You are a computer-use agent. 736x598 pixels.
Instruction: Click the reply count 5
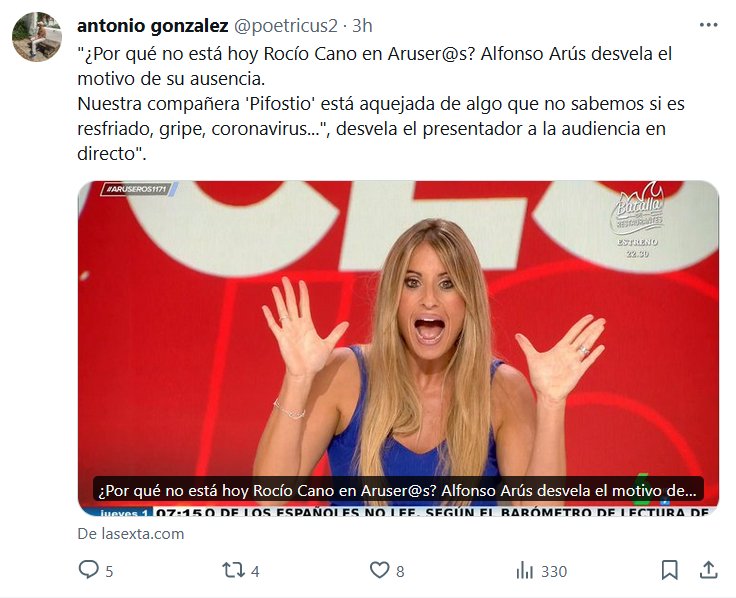(109, 571)
